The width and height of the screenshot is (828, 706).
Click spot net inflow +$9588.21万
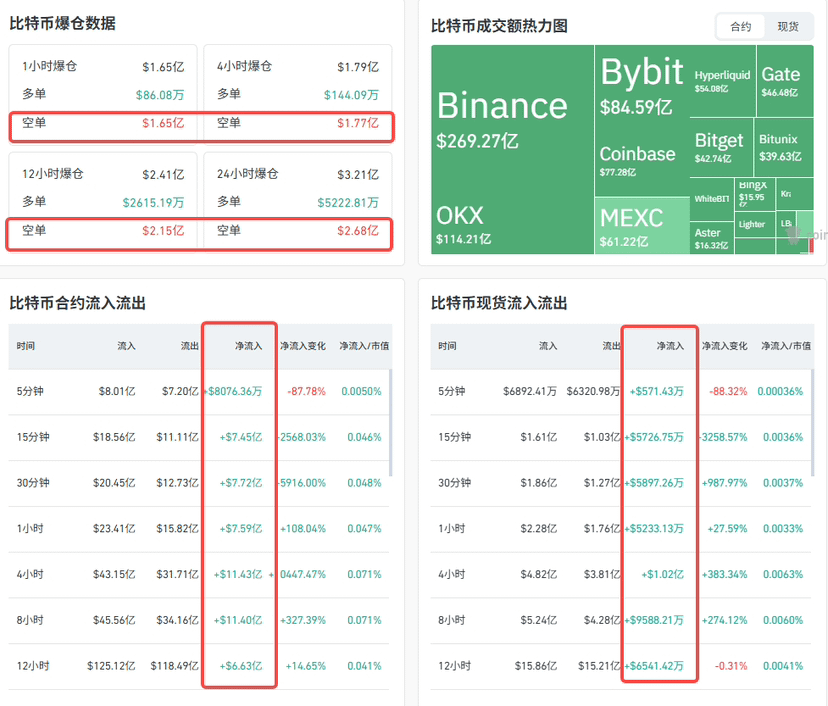654,620
